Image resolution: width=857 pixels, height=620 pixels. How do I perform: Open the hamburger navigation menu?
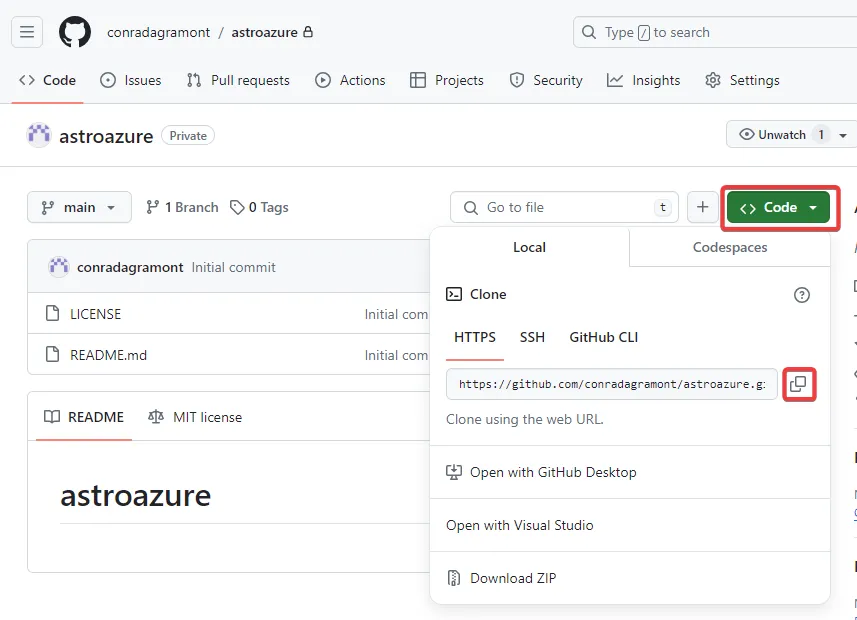click(27, 32)
